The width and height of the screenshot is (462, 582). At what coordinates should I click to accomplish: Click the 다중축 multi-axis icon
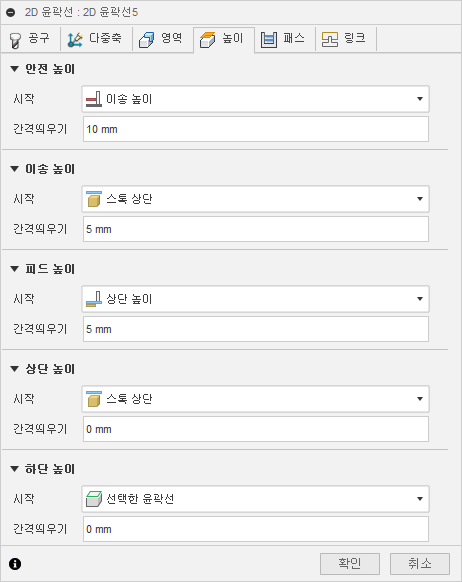pyautogui.click(x=75, y=40)
